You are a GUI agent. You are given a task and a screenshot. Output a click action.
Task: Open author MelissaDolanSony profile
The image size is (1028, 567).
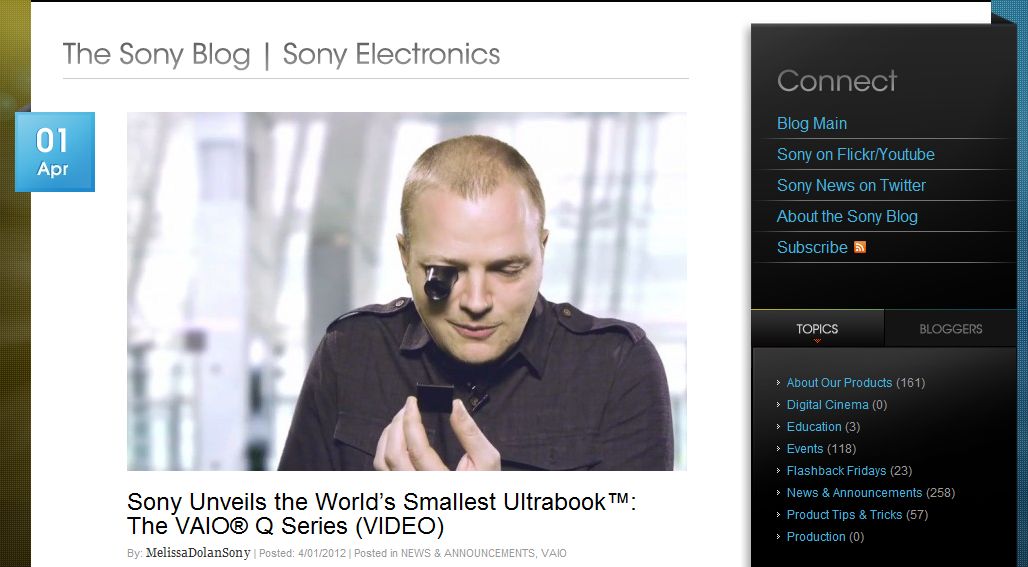pos(198,553)
